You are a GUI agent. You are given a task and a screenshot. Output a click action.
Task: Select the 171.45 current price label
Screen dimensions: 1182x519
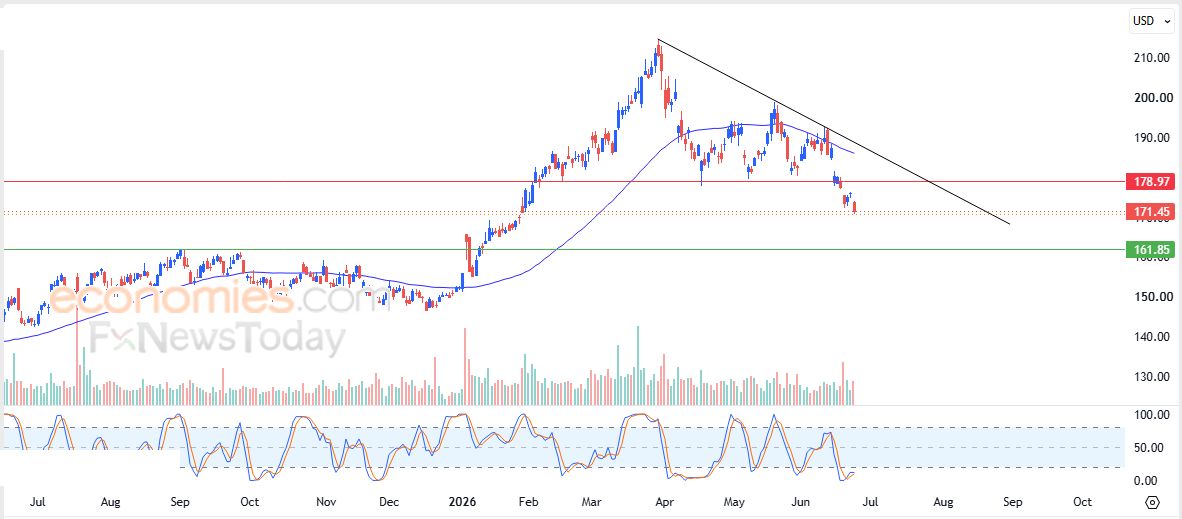[1150, 213]
